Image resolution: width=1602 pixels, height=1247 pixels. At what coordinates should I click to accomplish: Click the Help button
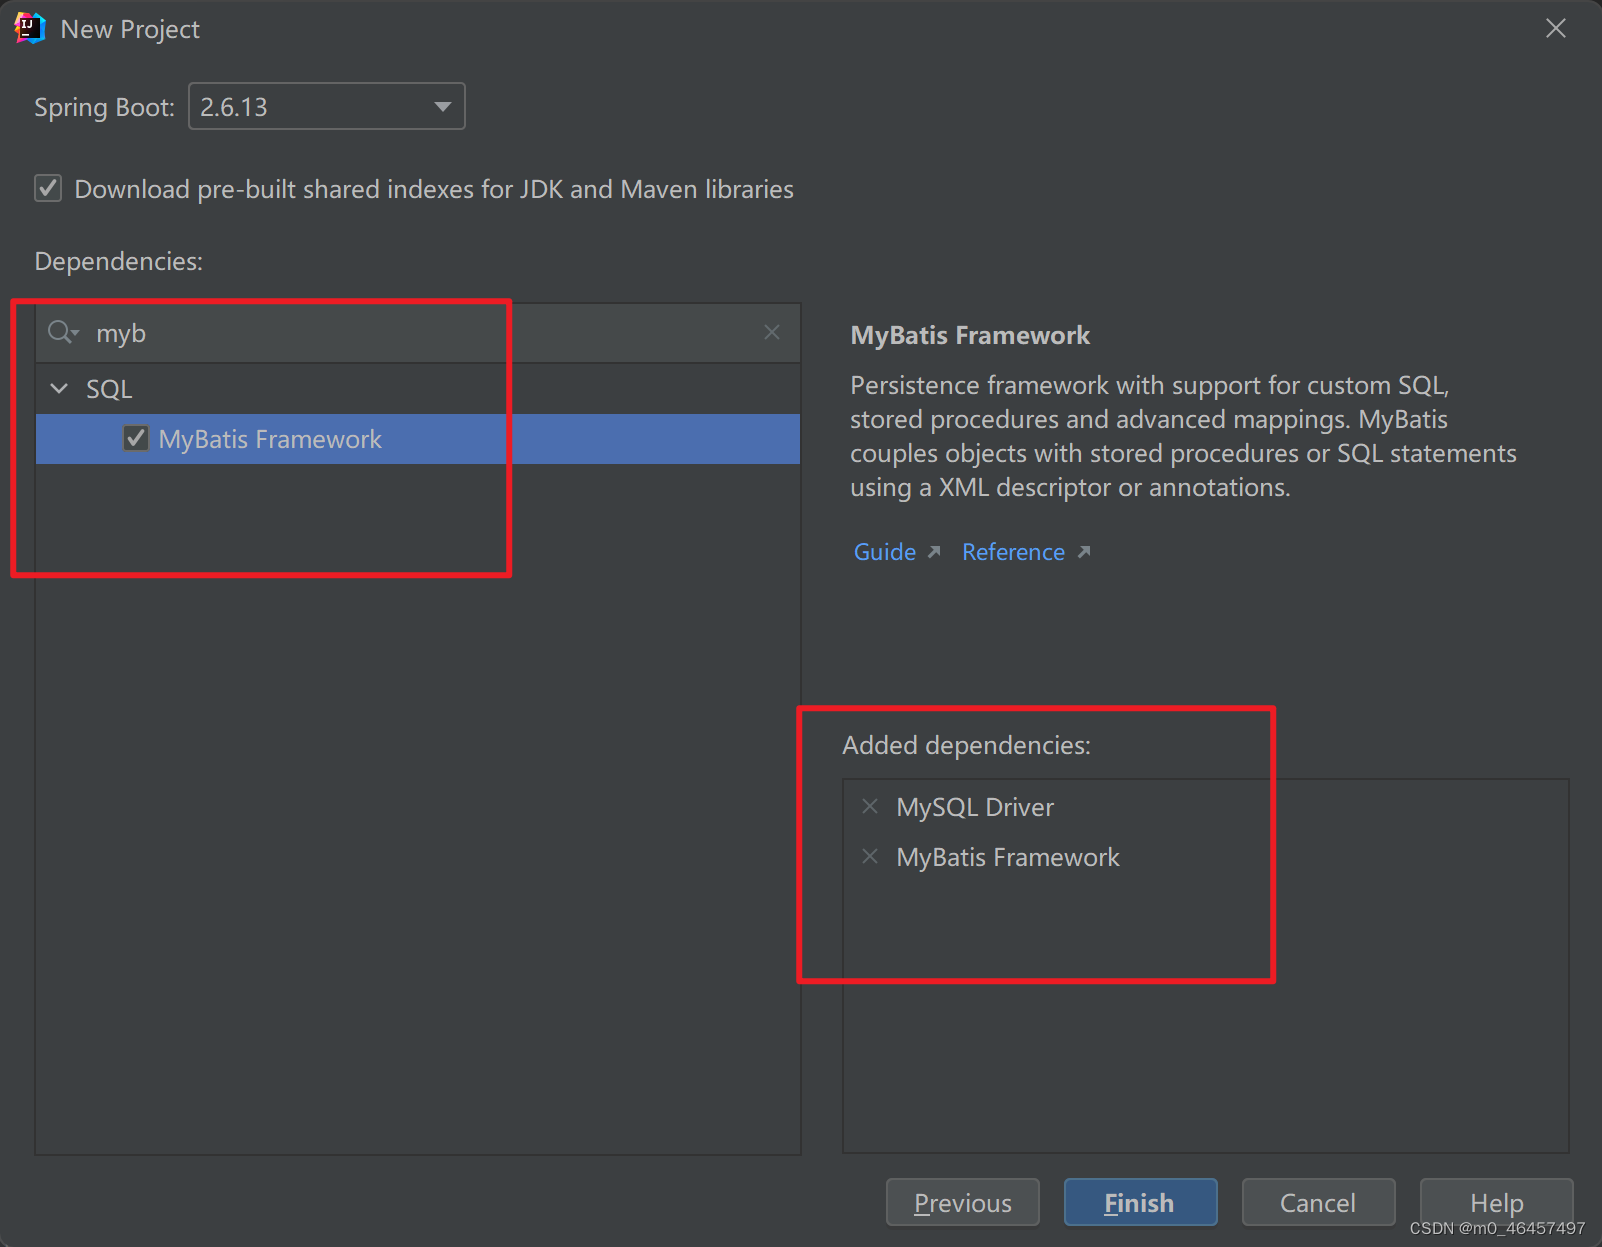[x=1496, y=1202]
